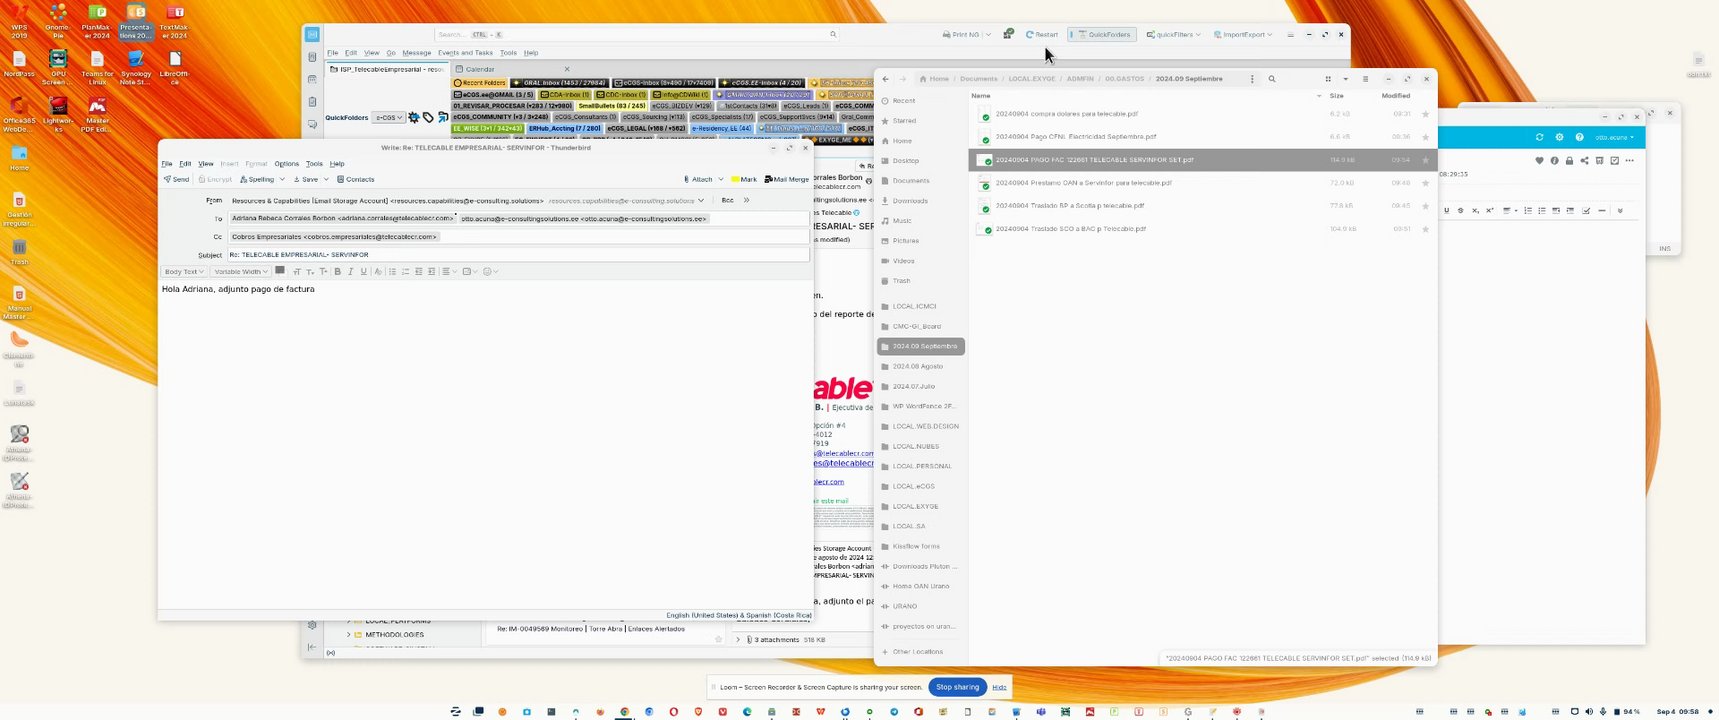This screenshot has height=720, width=1719.
Task: Open ImportExport toolbar button
Action: coord(1243,34)
